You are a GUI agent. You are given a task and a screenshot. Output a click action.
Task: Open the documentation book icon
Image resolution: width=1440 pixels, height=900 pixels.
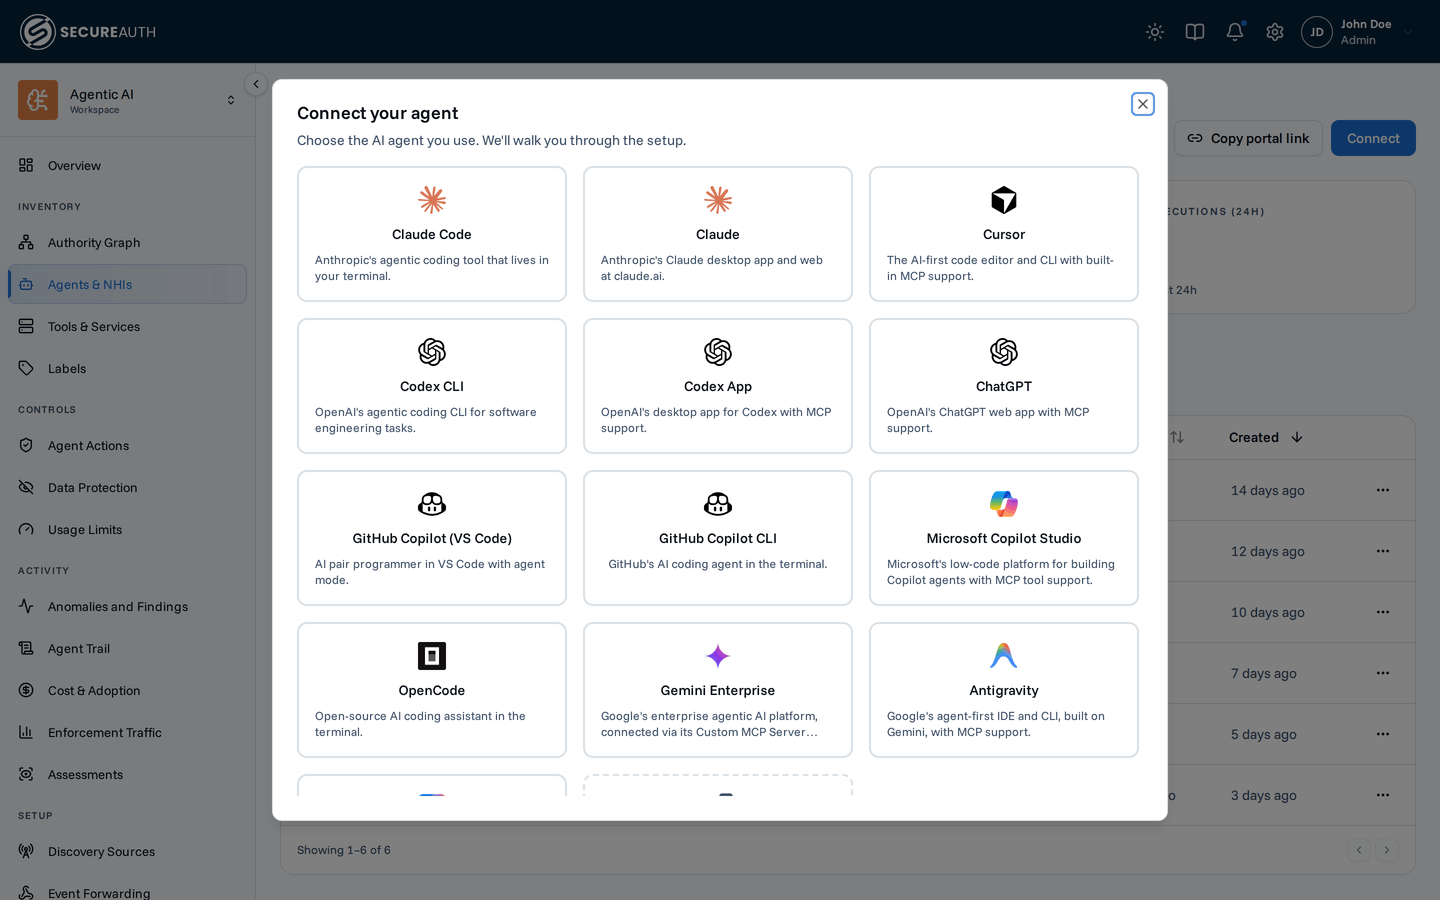[x=1195, y=32]
